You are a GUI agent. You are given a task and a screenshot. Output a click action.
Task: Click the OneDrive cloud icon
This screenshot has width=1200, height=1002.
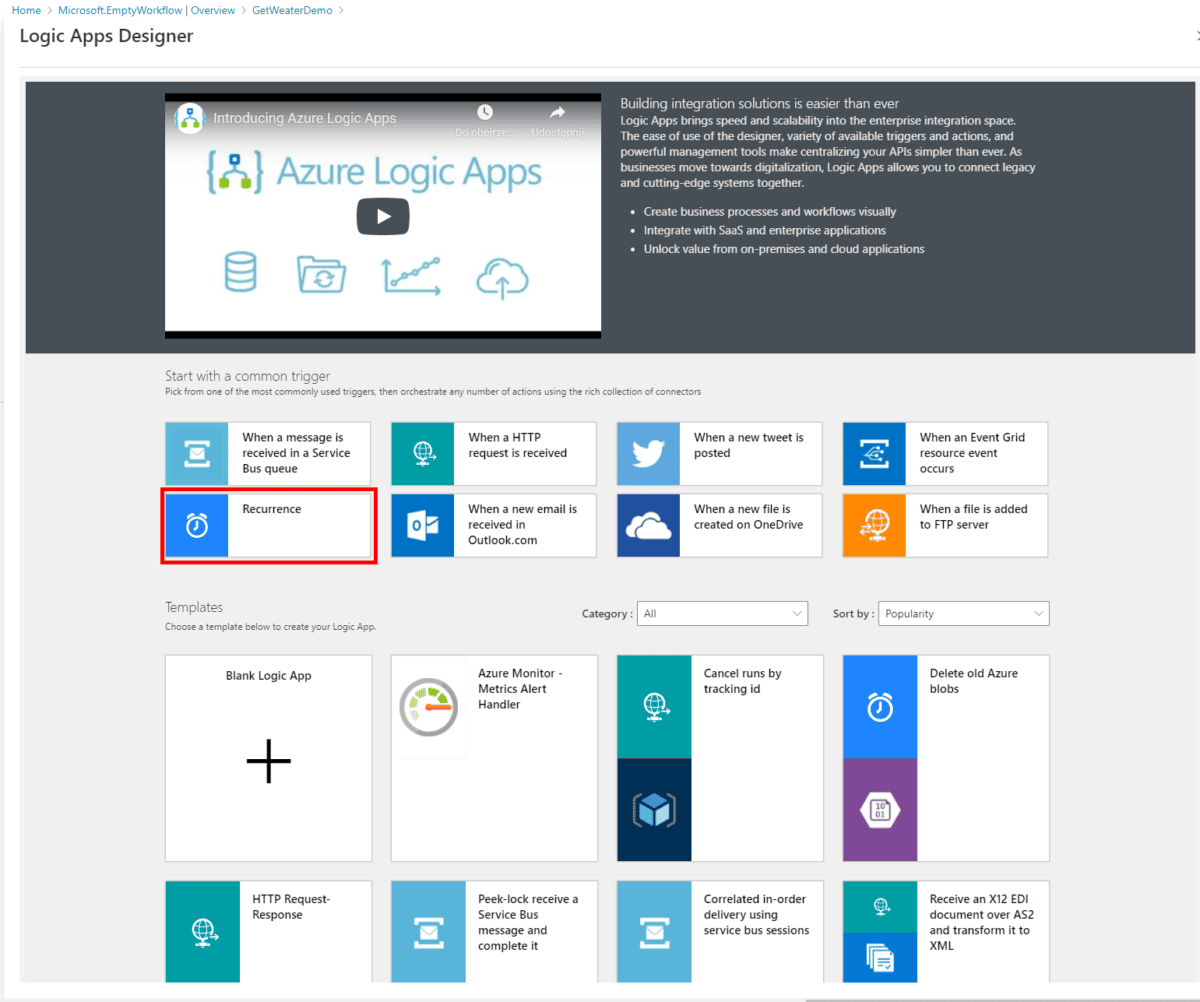[x=649, y=525]
